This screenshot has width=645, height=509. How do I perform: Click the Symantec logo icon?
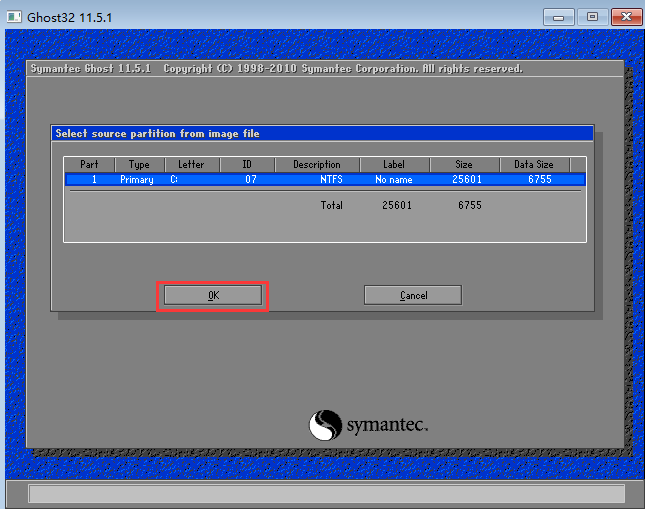[x=326, y=425]
